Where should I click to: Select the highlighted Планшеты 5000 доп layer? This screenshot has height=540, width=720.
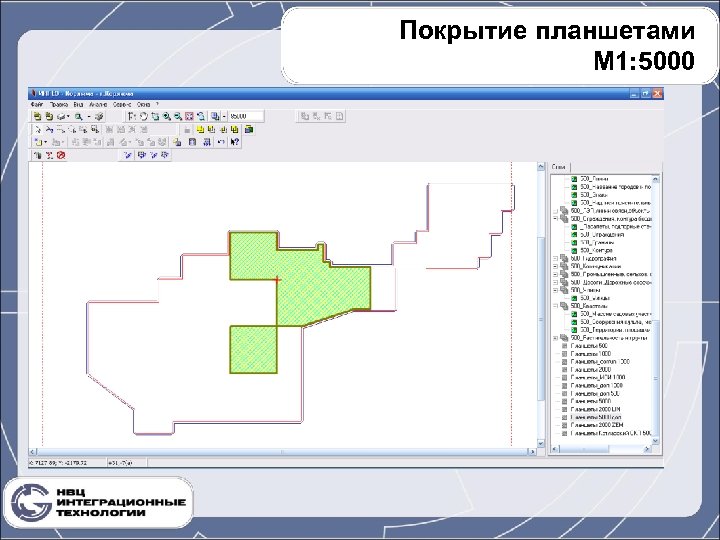point(596,417)
